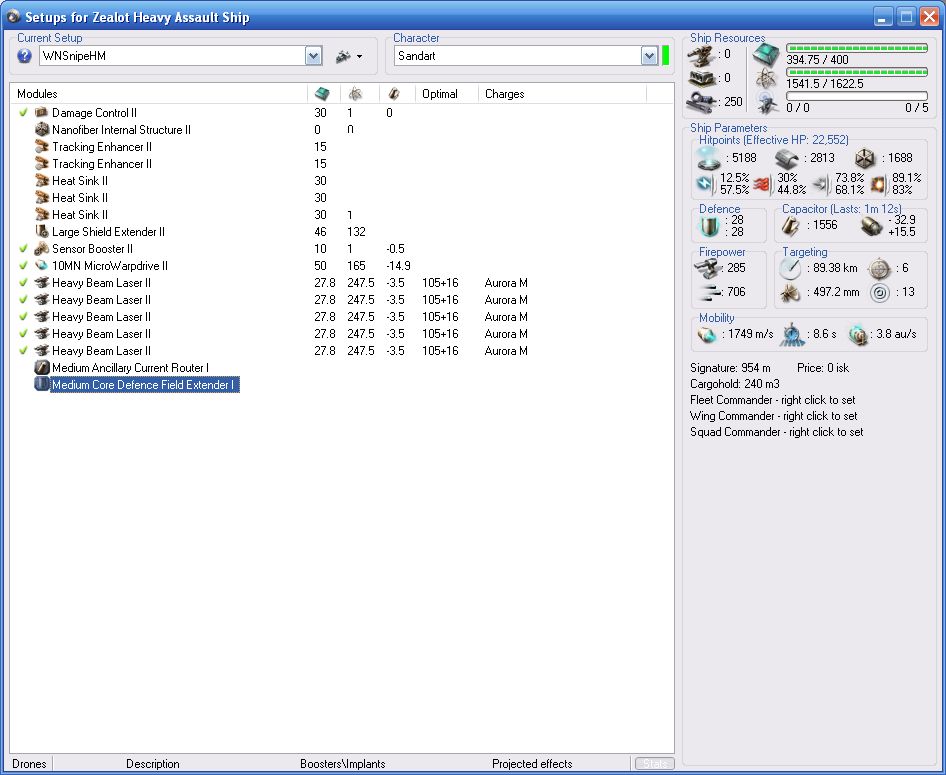Sort by the capacitor column header icon

[394, 93]
